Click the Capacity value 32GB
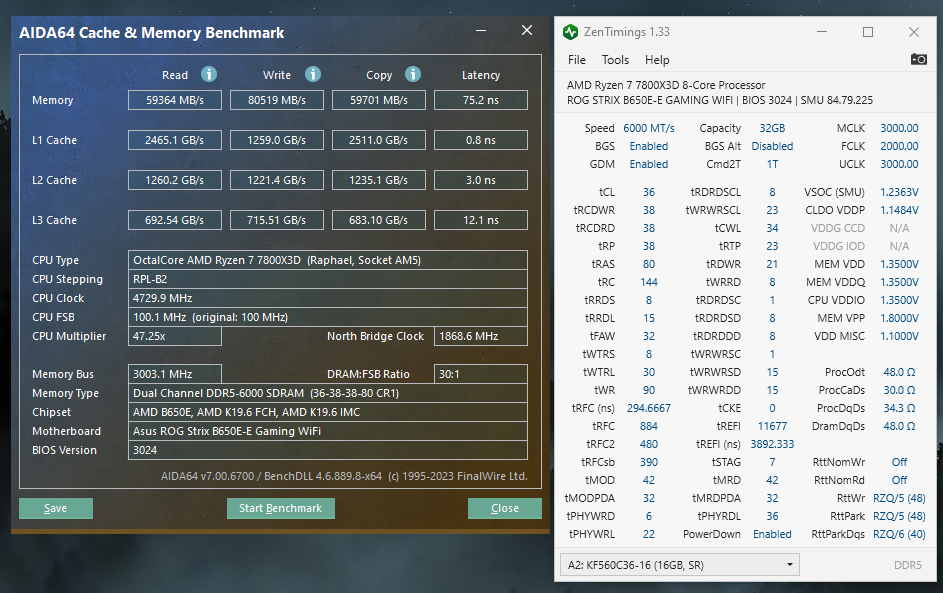Screen dimensions: 943x593 point(772,128)
